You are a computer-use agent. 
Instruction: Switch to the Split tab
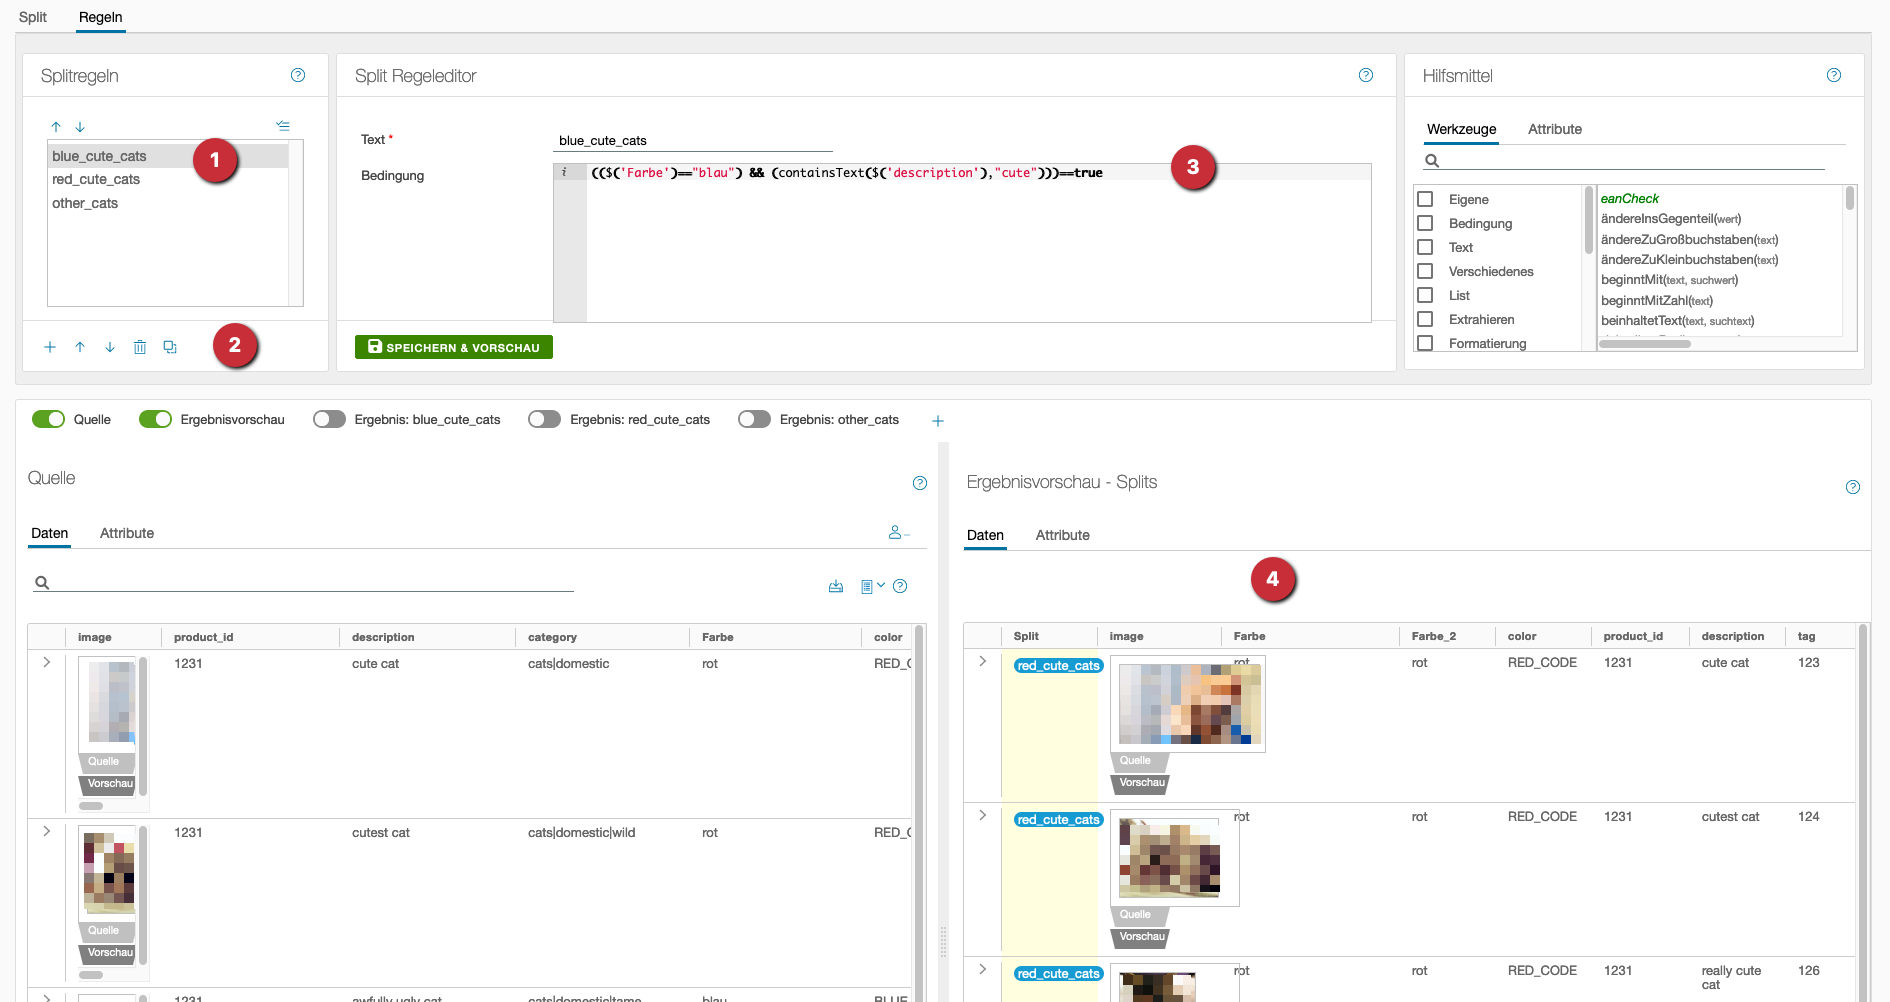point(33,17)
